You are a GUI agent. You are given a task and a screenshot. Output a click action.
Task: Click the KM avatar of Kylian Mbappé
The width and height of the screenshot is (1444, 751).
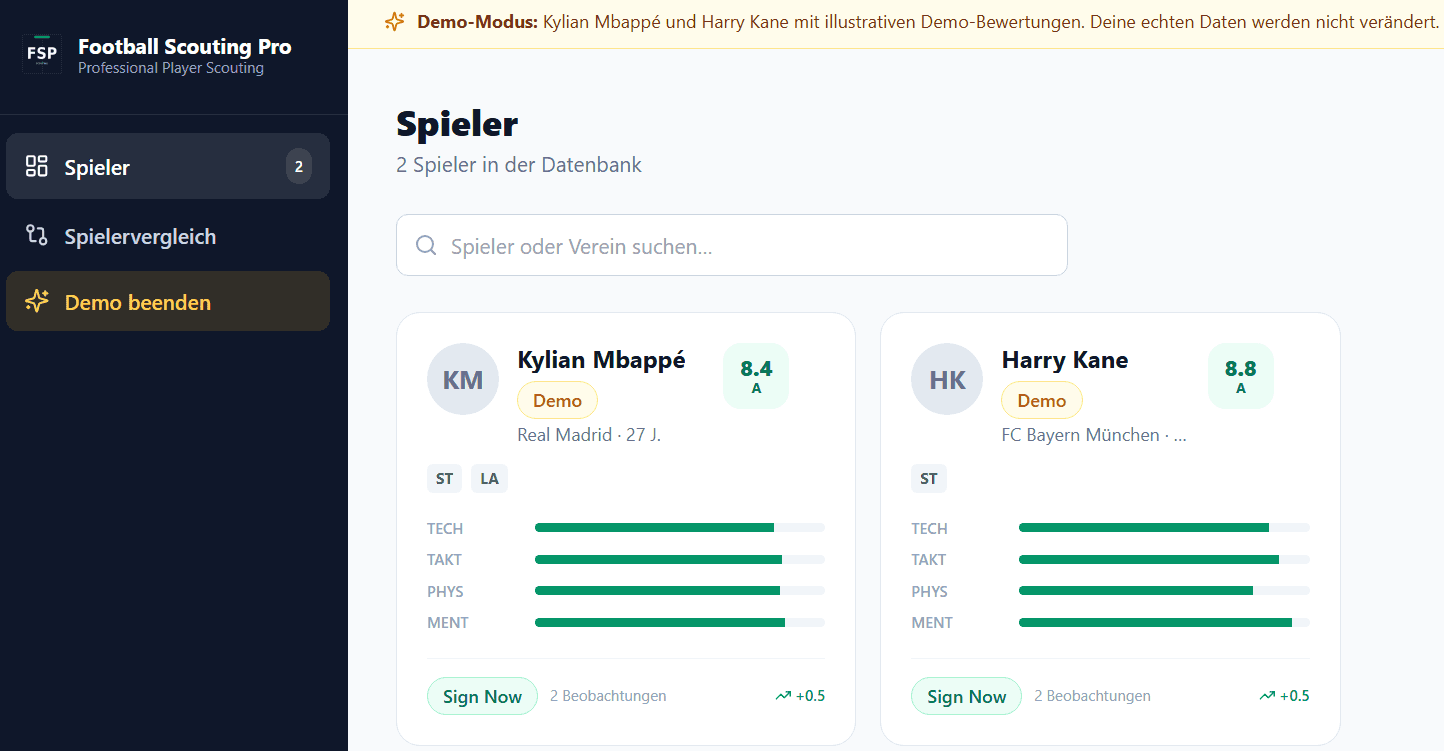[463, 379]
